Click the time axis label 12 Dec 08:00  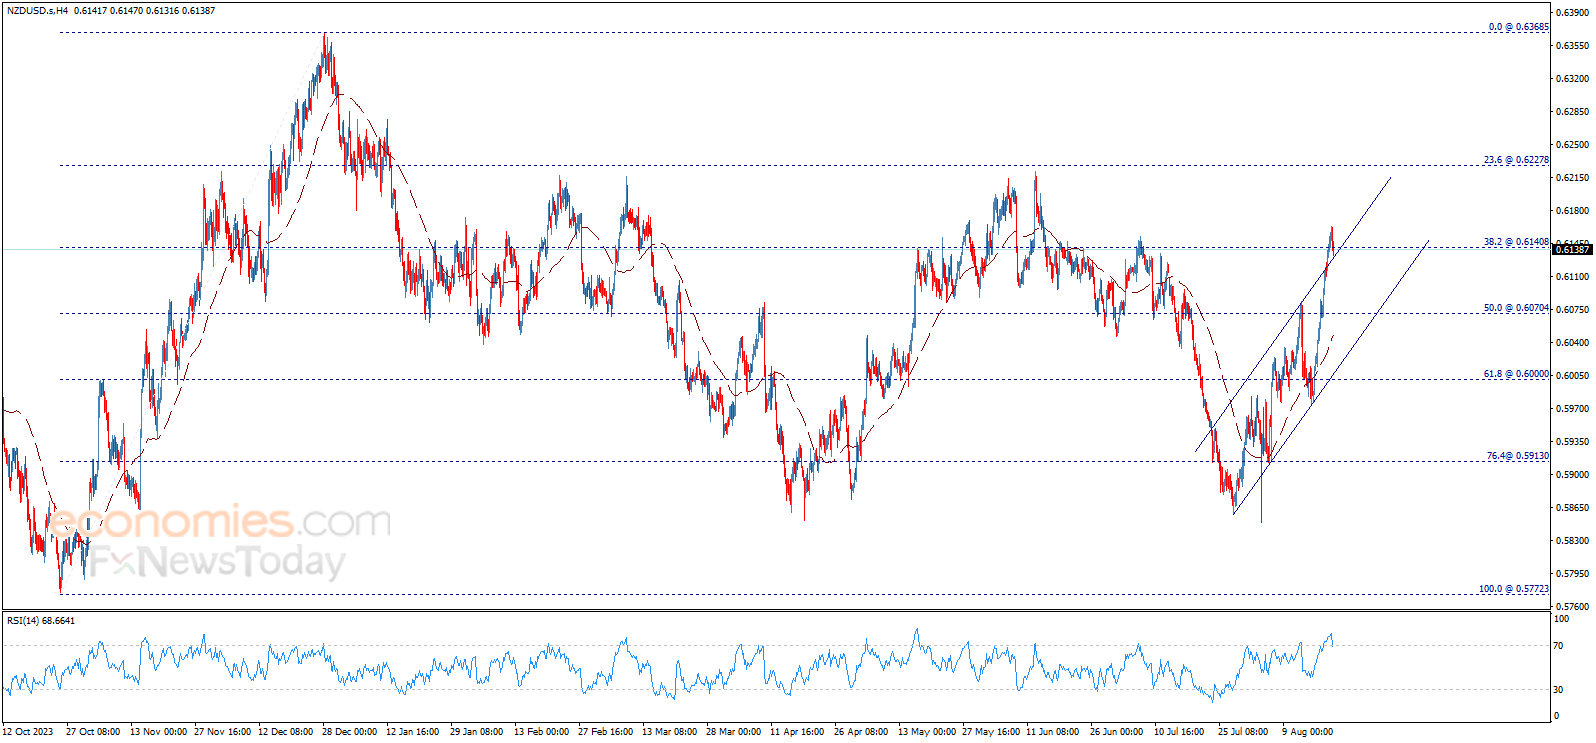click(287, 732)
